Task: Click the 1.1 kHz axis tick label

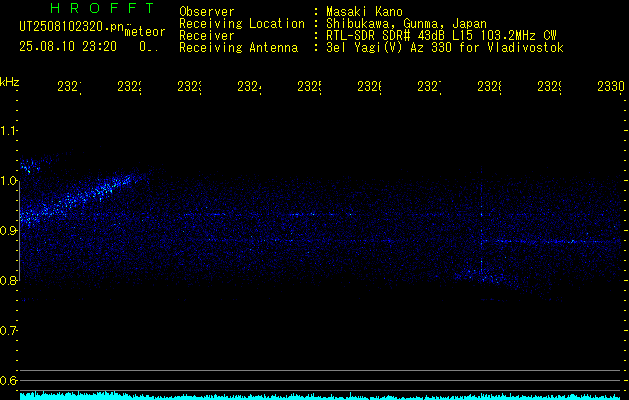Action: tap(8, 131)
